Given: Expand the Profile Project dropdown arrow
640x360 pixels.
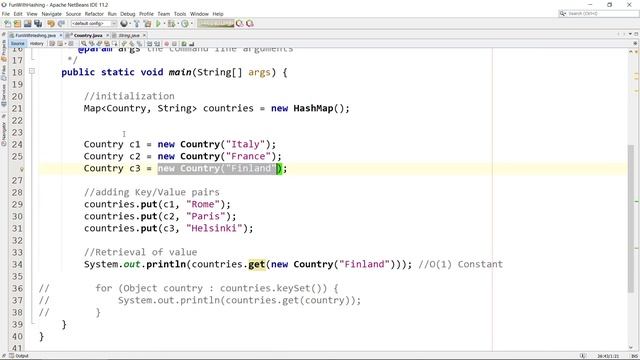Looking at the screenshot, I should [x=191, y=24].
